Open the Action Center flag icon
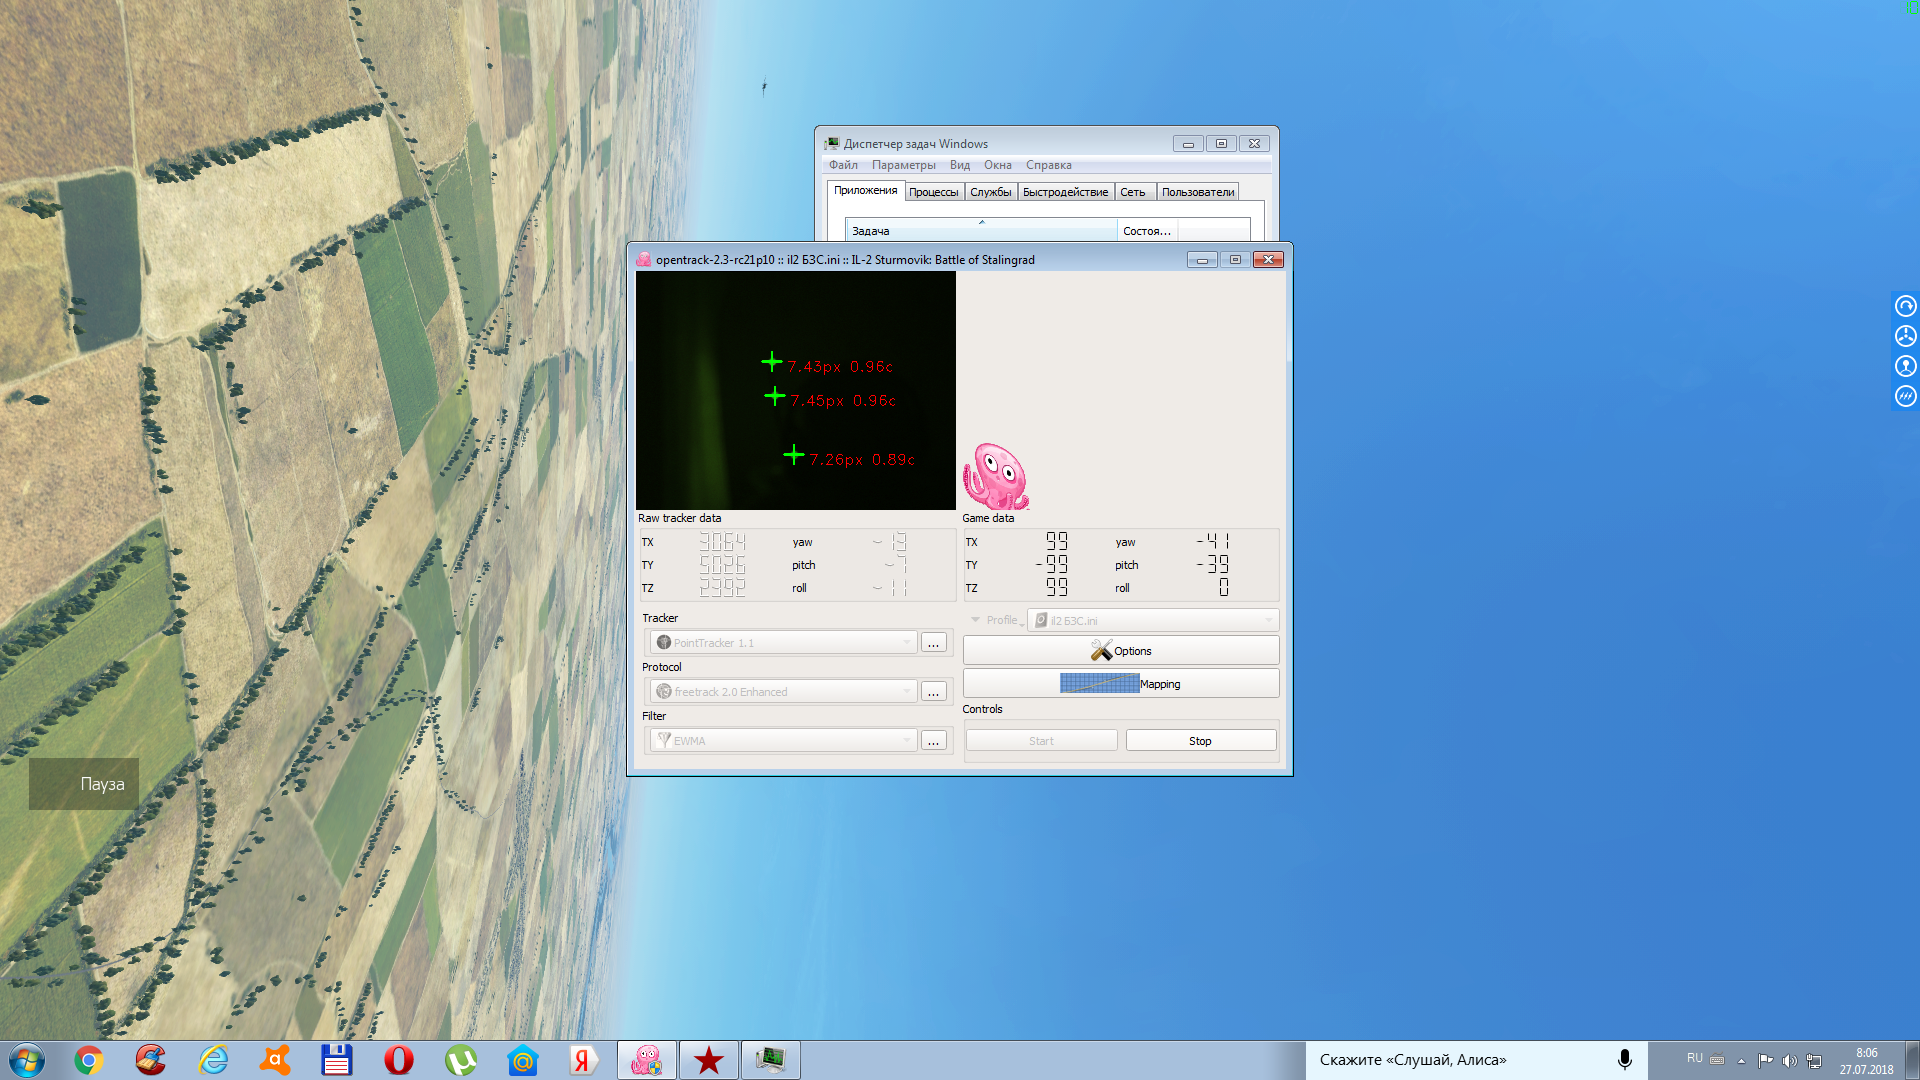 pyautogui.click(x=1765, y=1061)
